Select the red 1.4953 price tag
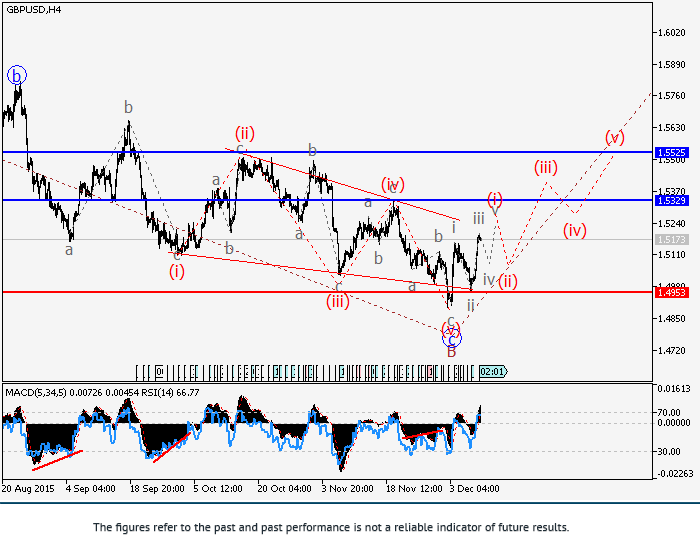The height and width of the screenshot is (552, 700). 672,293
